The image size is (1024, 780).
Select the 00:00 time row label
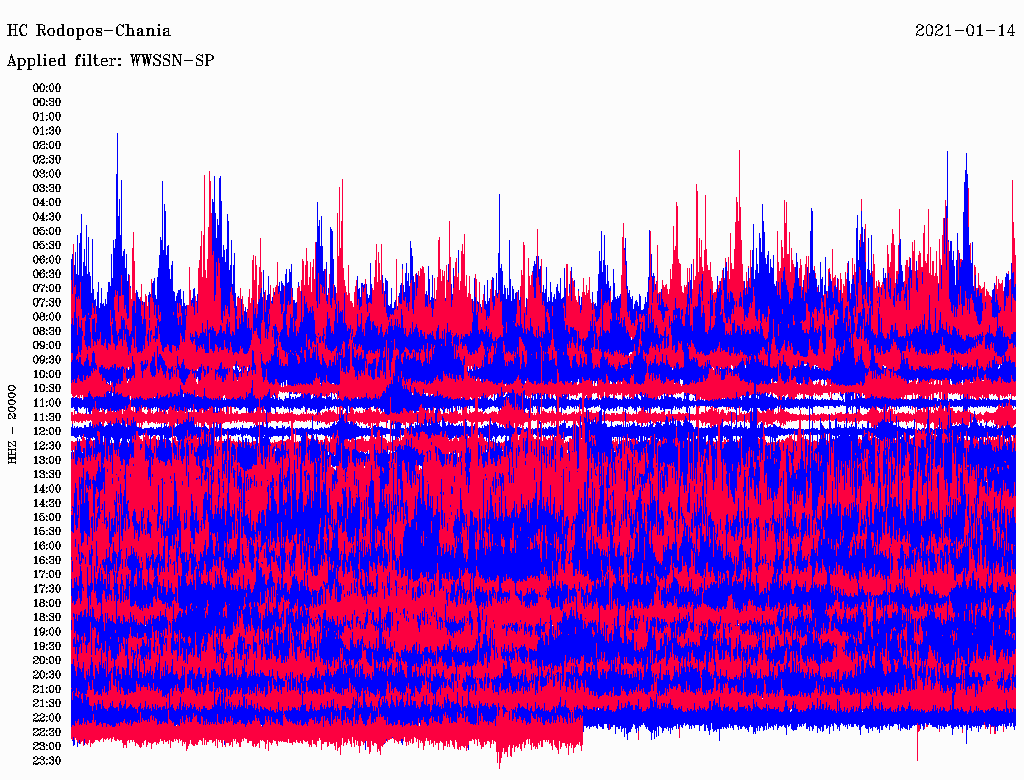(47, 88)
